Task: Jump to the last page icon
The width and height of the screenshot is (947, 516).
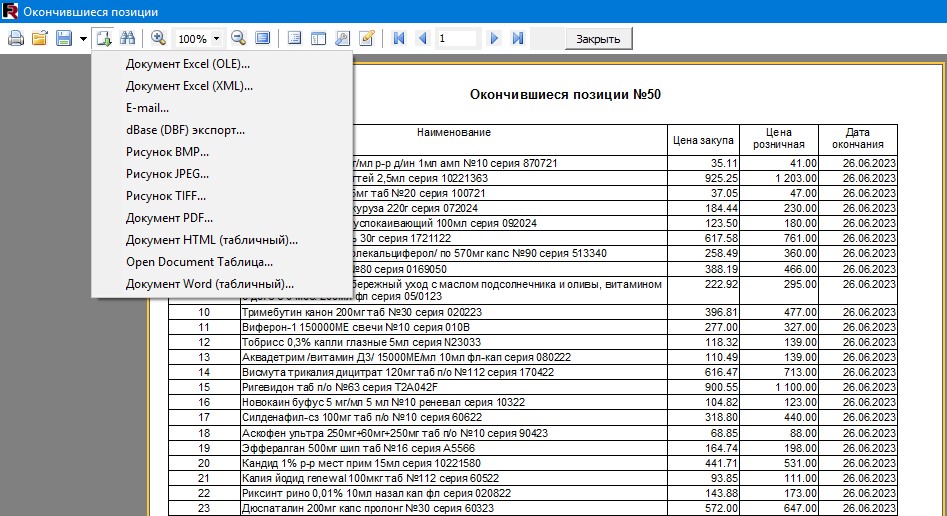Action: (x=518, y=39)
